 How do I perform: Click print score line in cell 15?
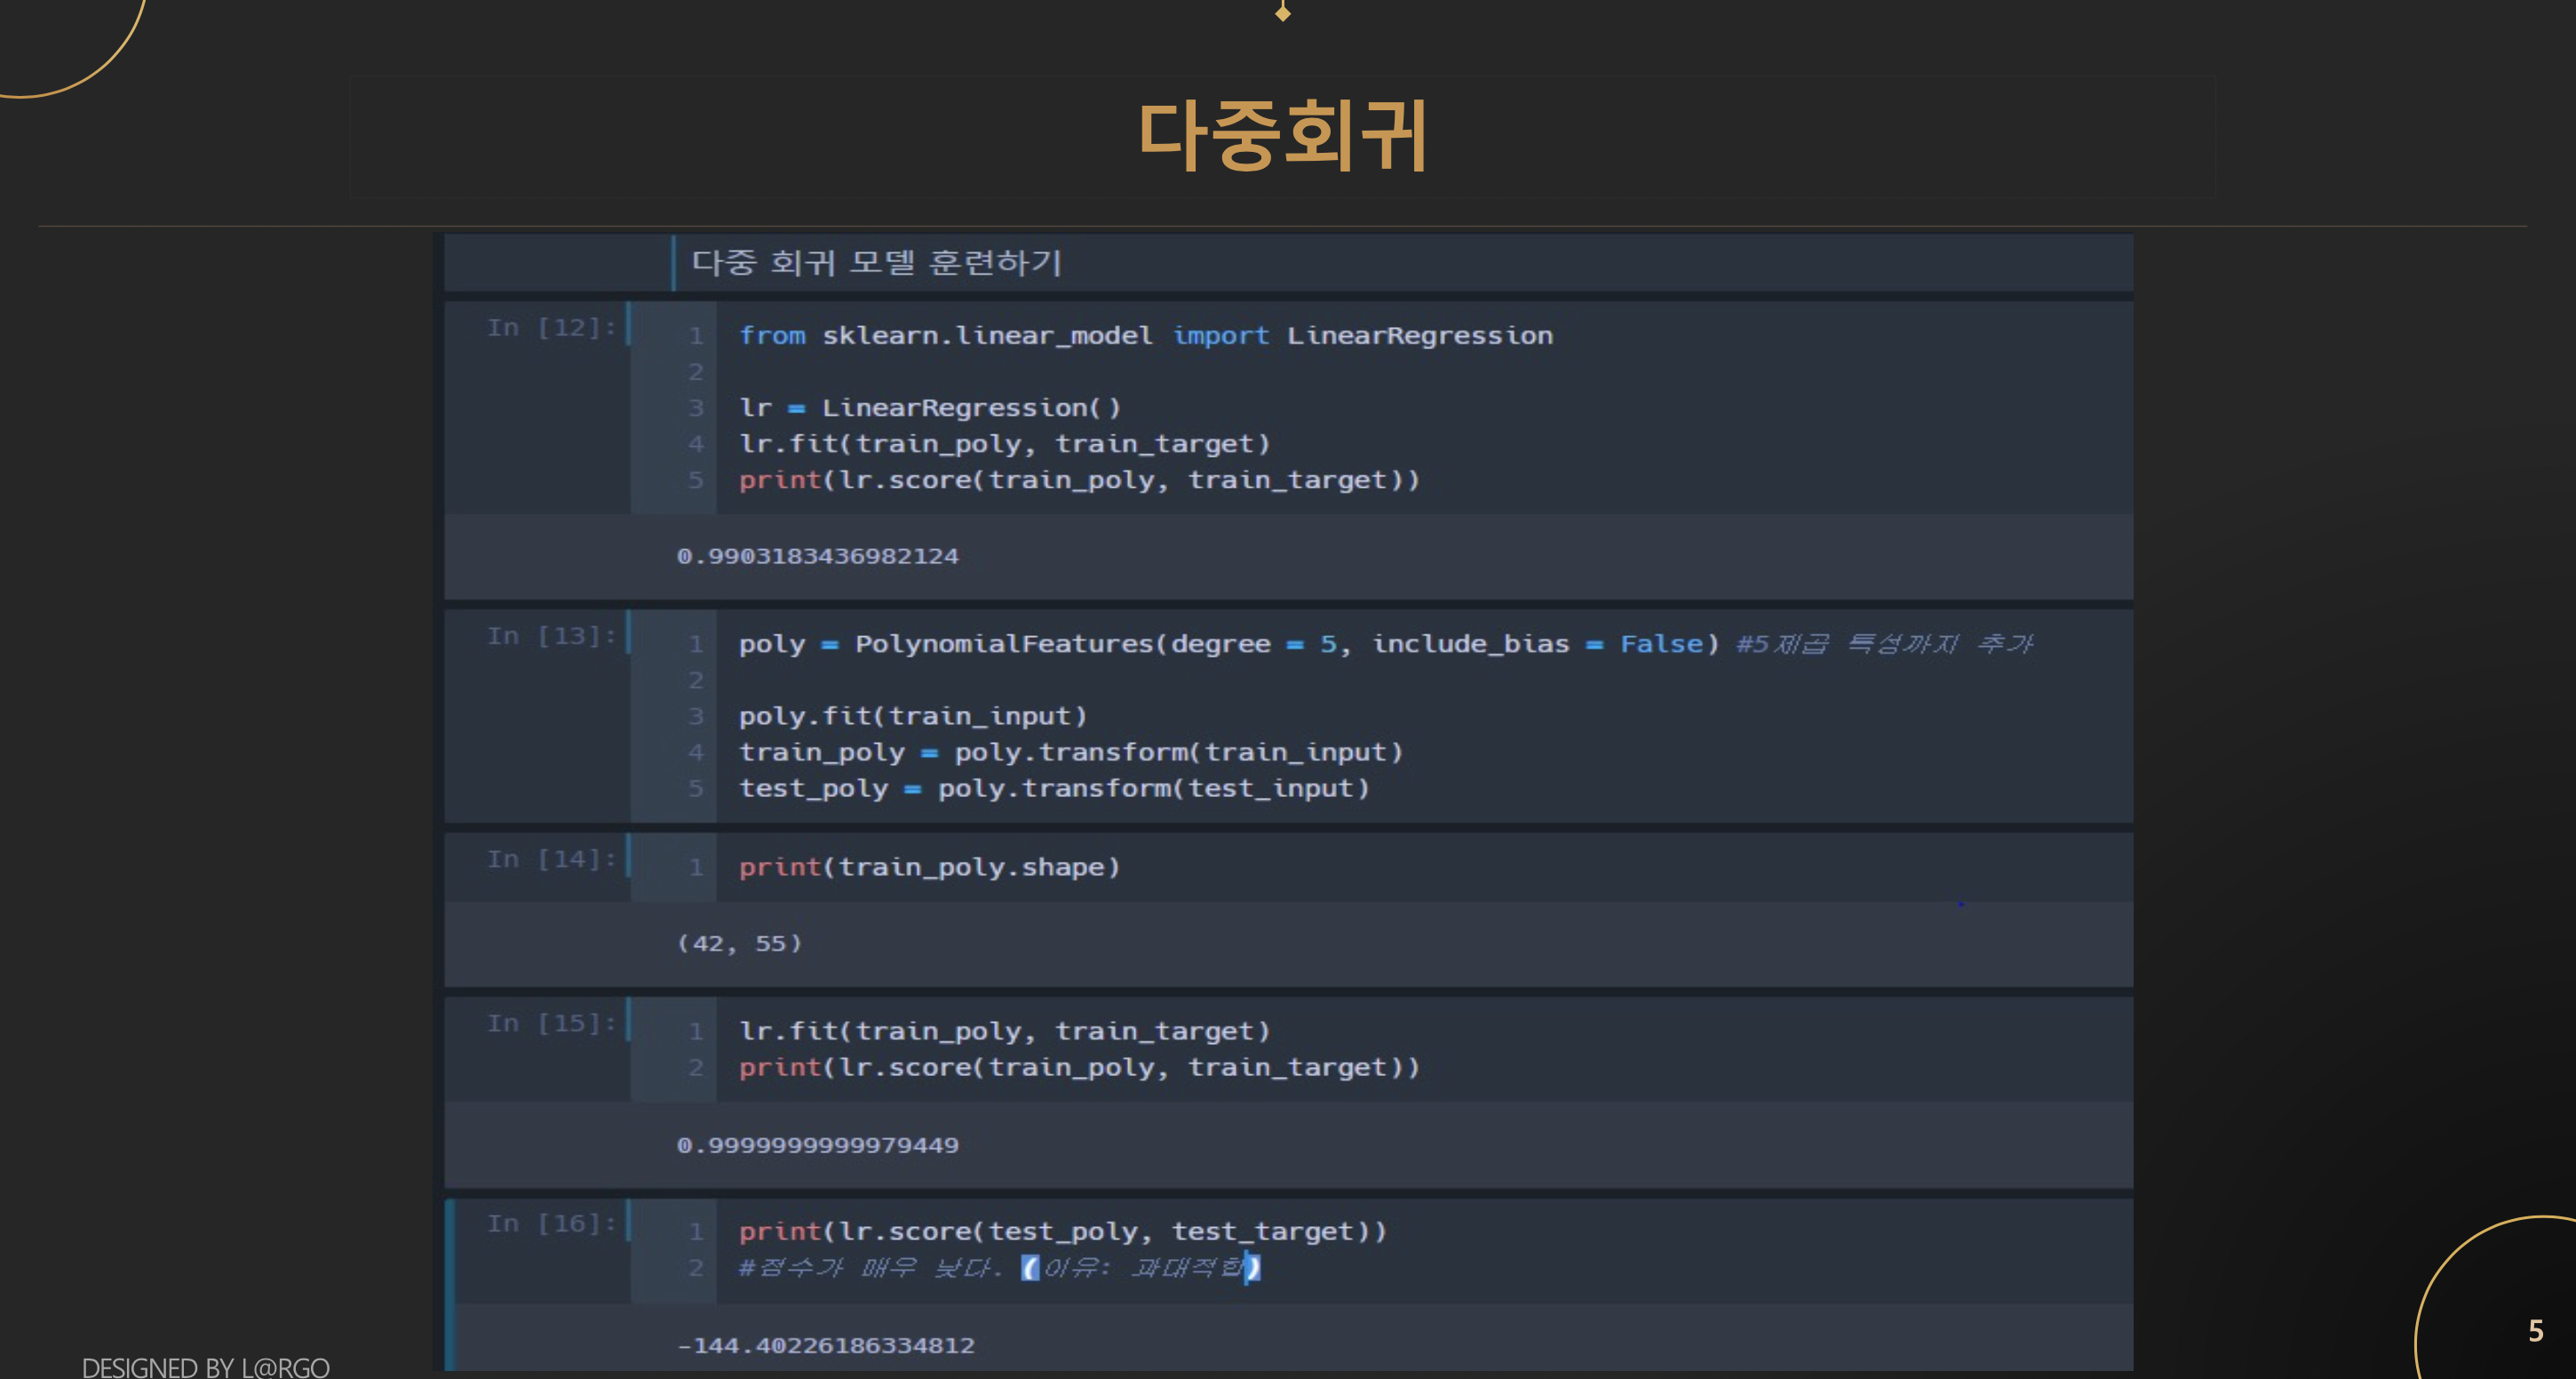1078,1067
